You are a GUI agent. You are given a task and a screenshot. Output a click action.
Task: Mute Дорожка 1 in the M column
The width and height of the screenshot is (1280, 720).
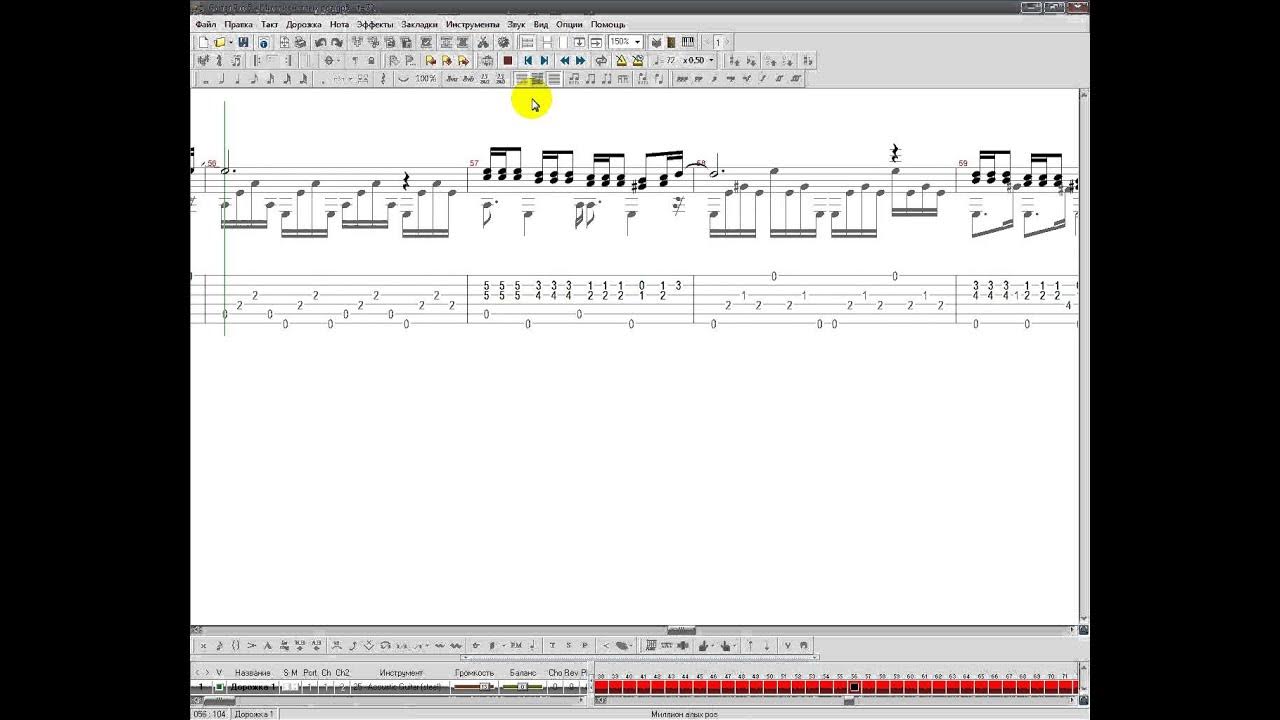(x=295, y=687)
